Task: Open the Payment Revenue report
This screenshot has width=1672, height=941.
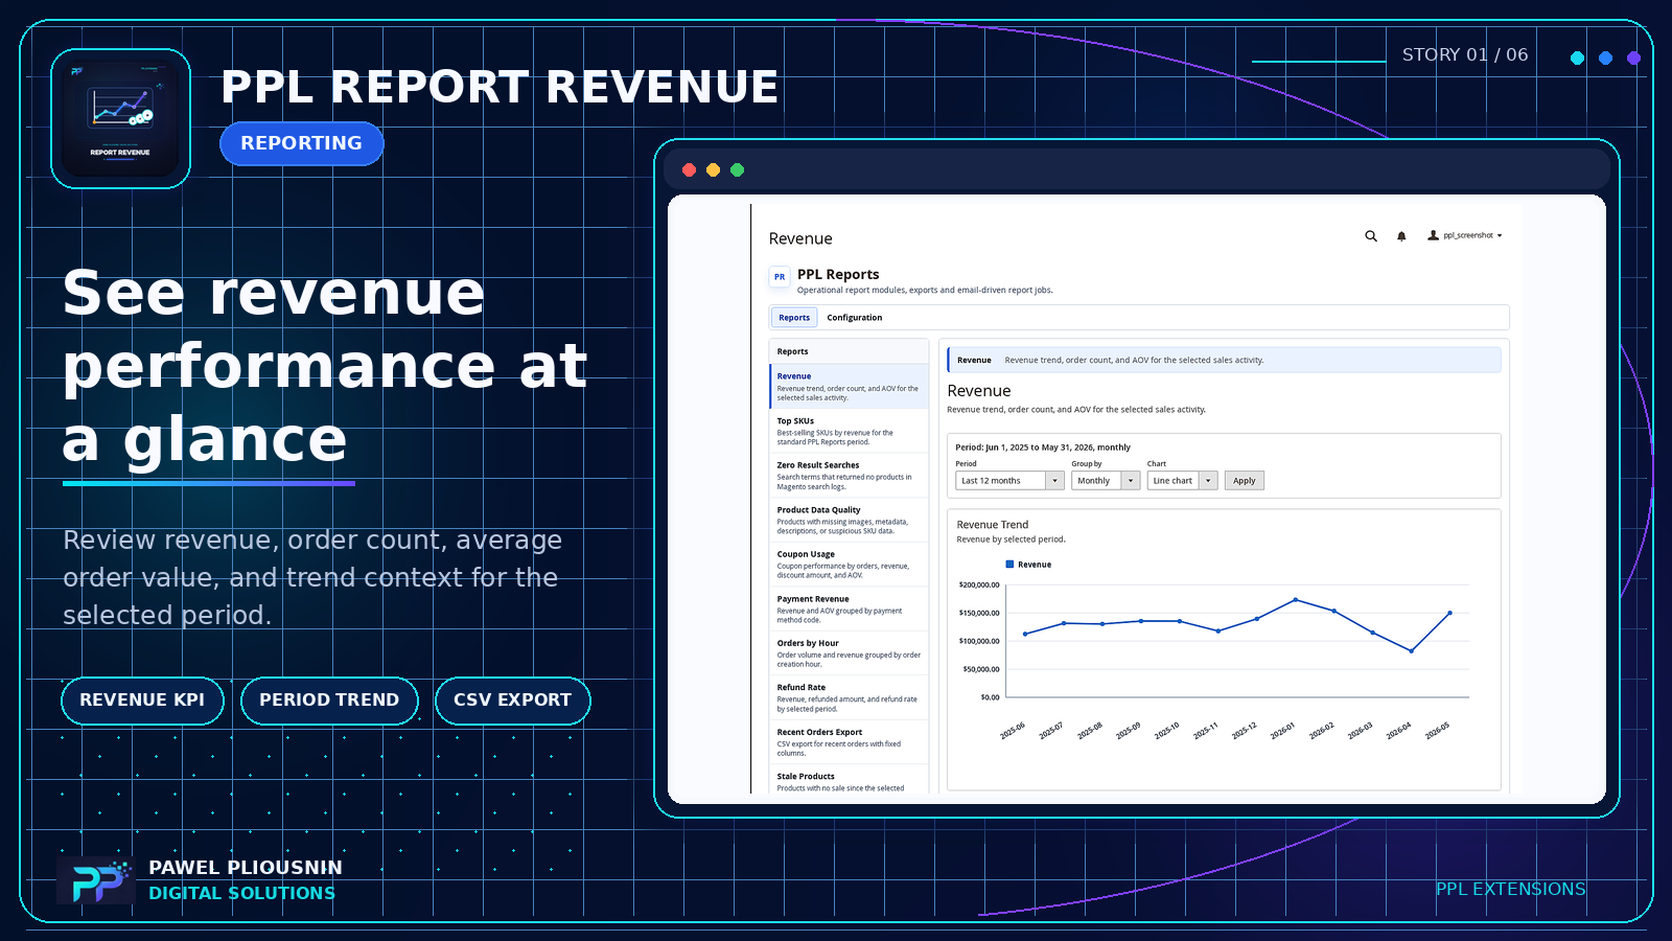Action: click(849, 609)
